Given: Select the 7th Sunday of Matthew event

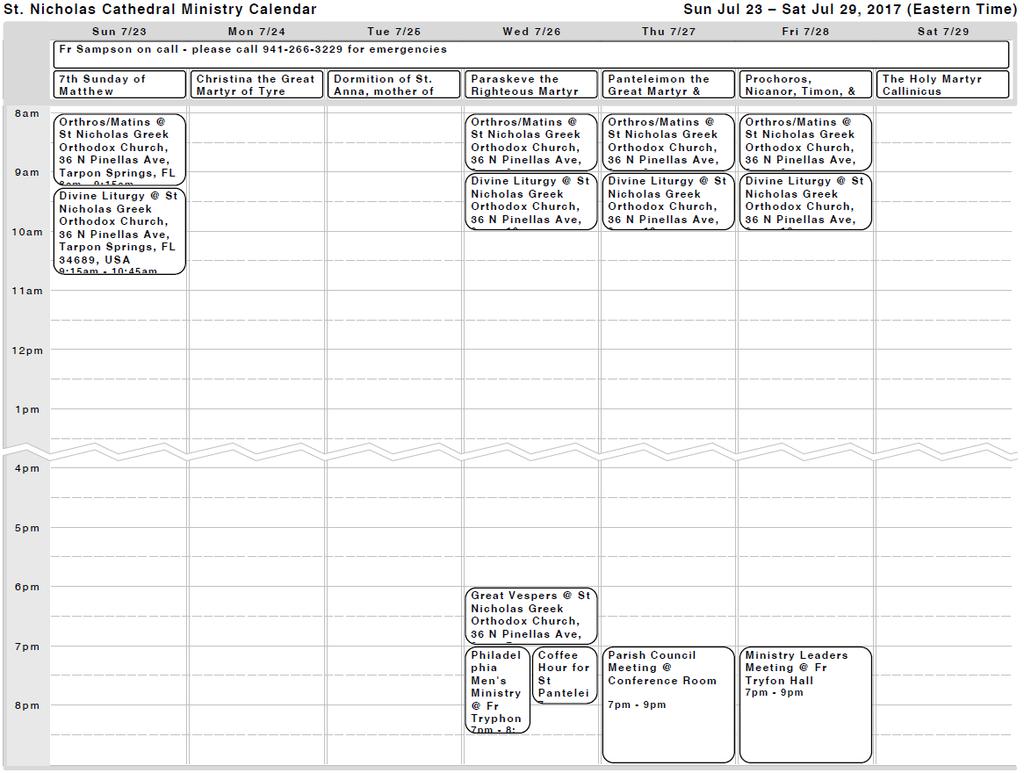Looking at the screenshot, I should [120, 85].
